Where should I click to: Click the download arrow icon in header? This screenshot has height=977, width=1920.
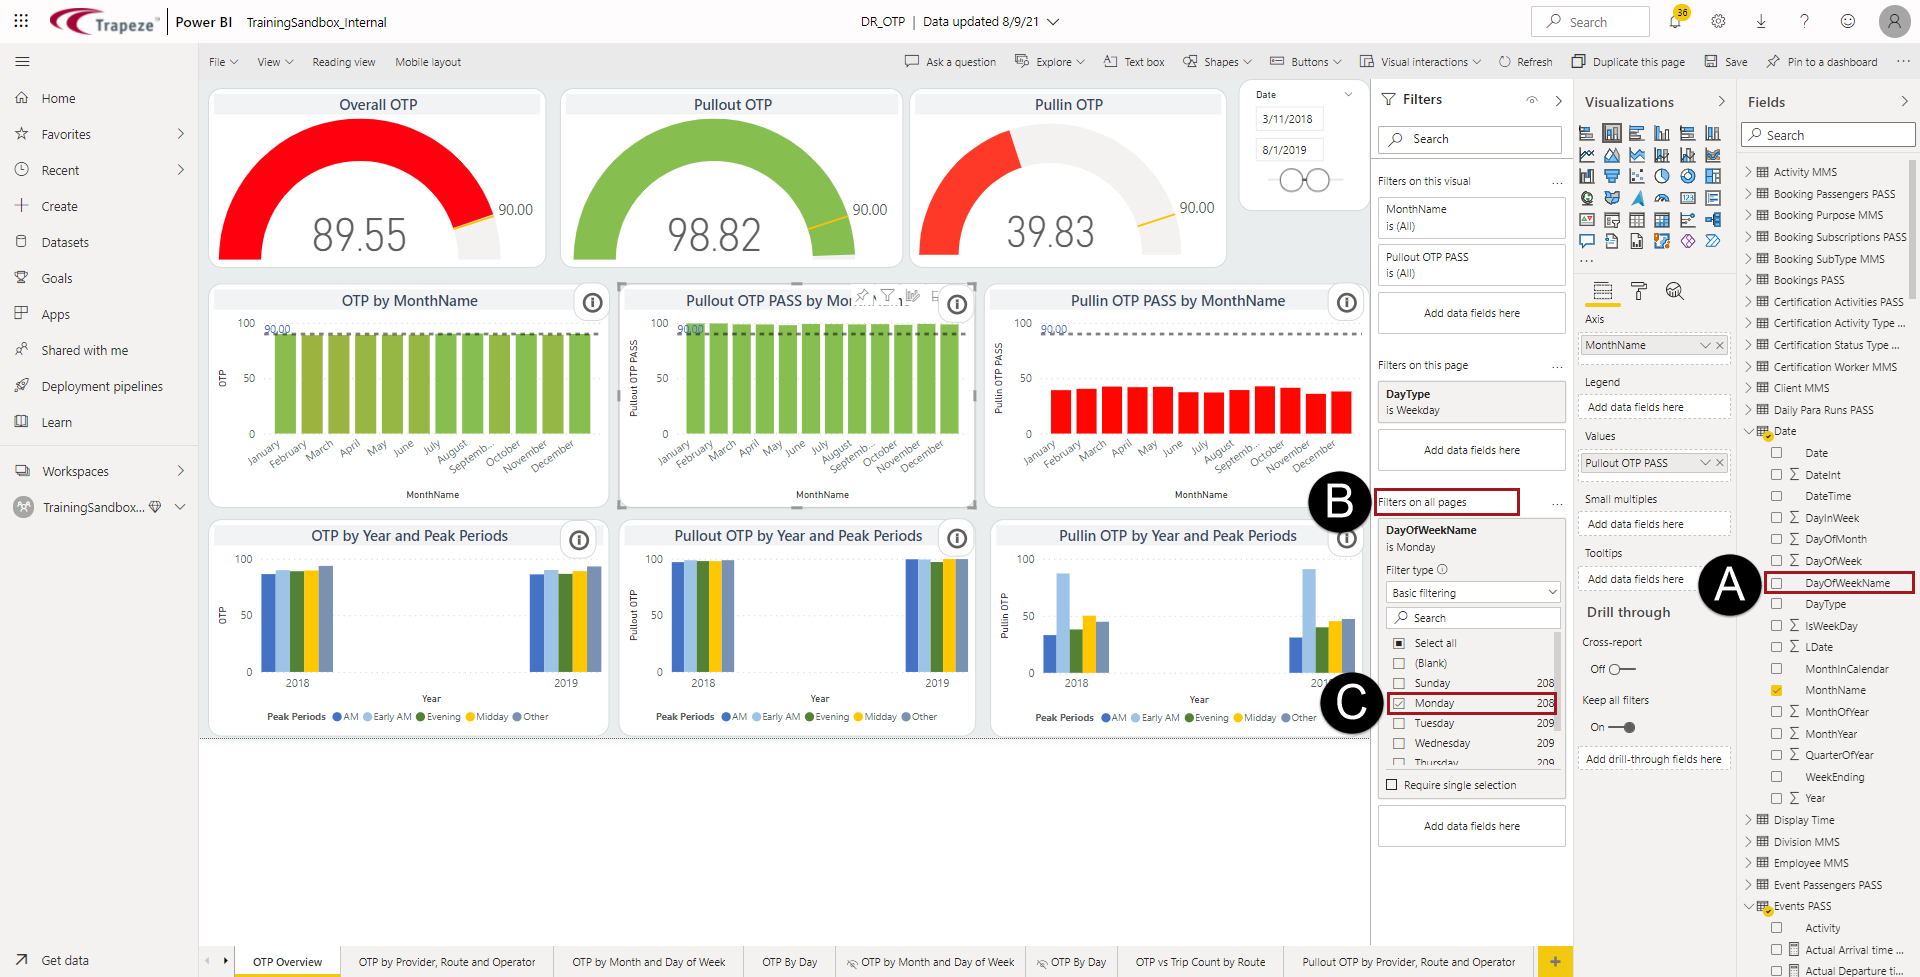tap(1761, 21)
